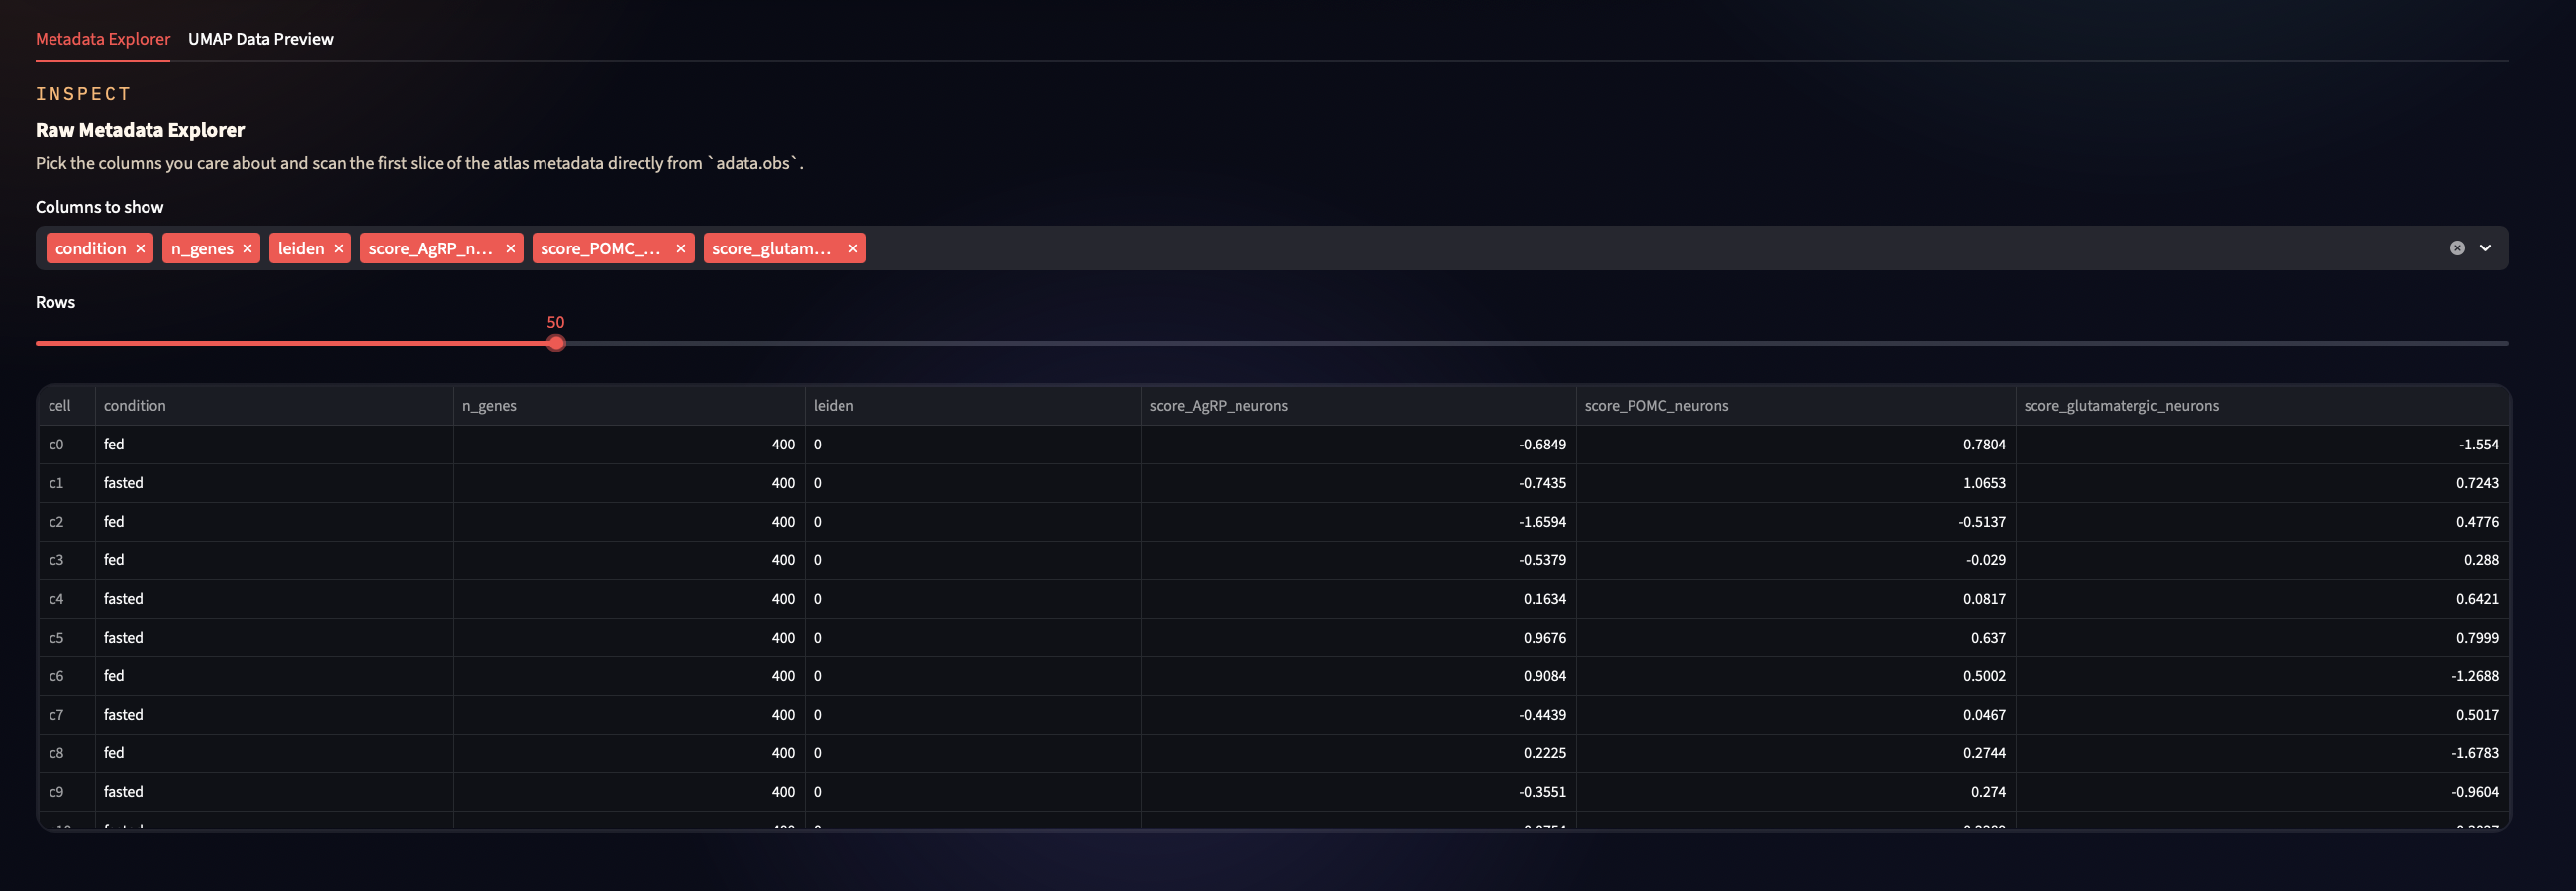Click the POMC score 0.5002
The height and width of the screenshot is (891, 2576).
(1796, 676)
